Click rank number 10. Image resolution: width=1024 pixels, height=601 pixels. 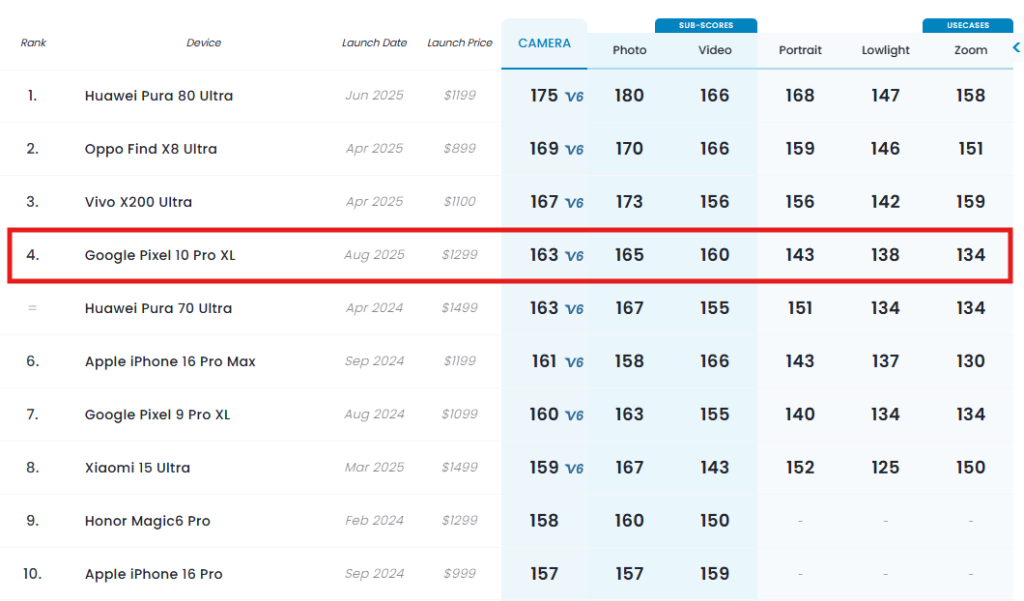(x=32, y=574)
